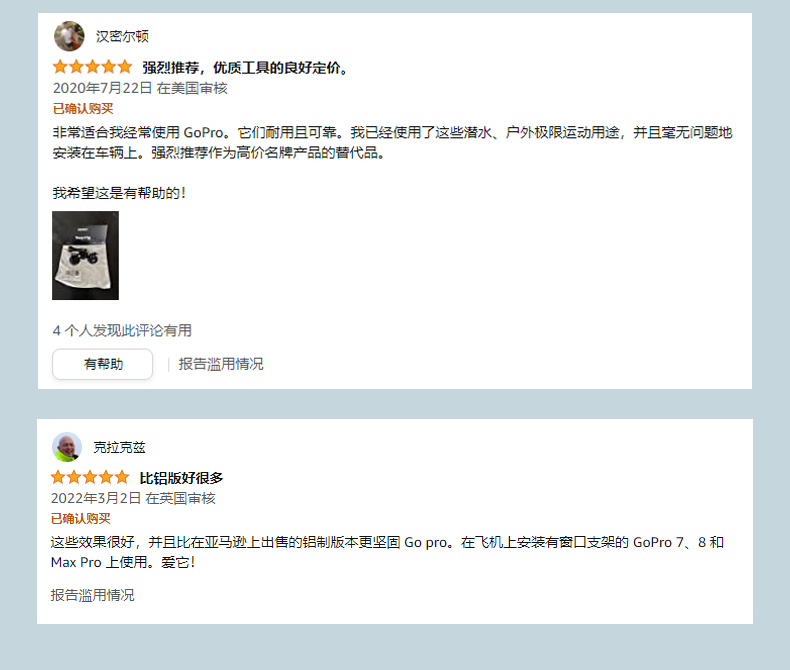Click the first review body about GoPro

point(392,143)
